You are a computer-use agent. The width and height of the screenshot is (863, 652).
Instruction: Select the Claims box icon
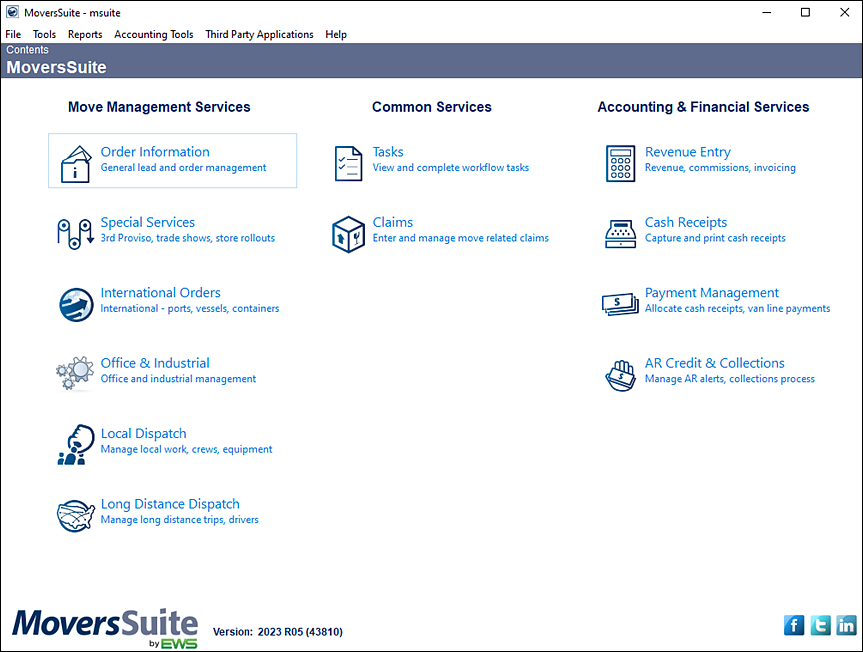(348, 232)
